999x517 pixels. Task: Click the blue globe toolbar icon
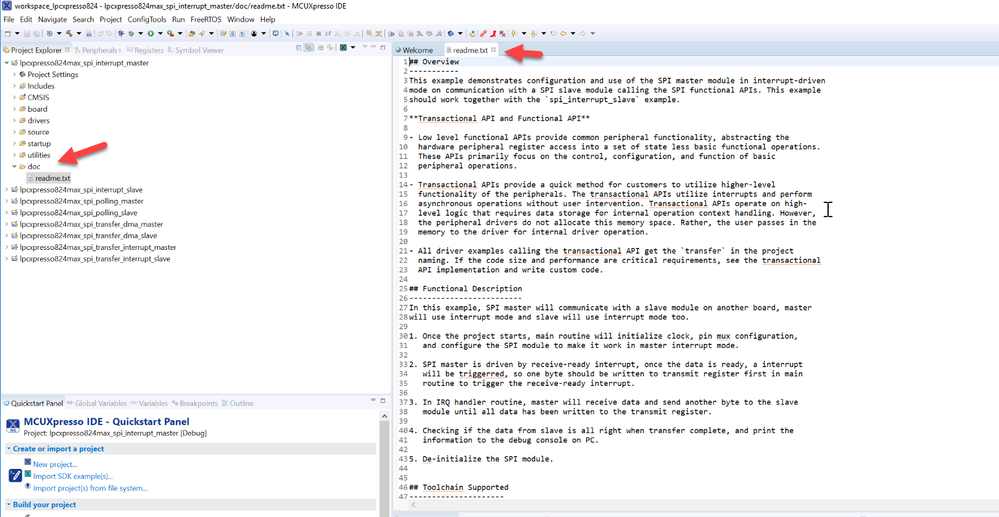pos(450,33)
